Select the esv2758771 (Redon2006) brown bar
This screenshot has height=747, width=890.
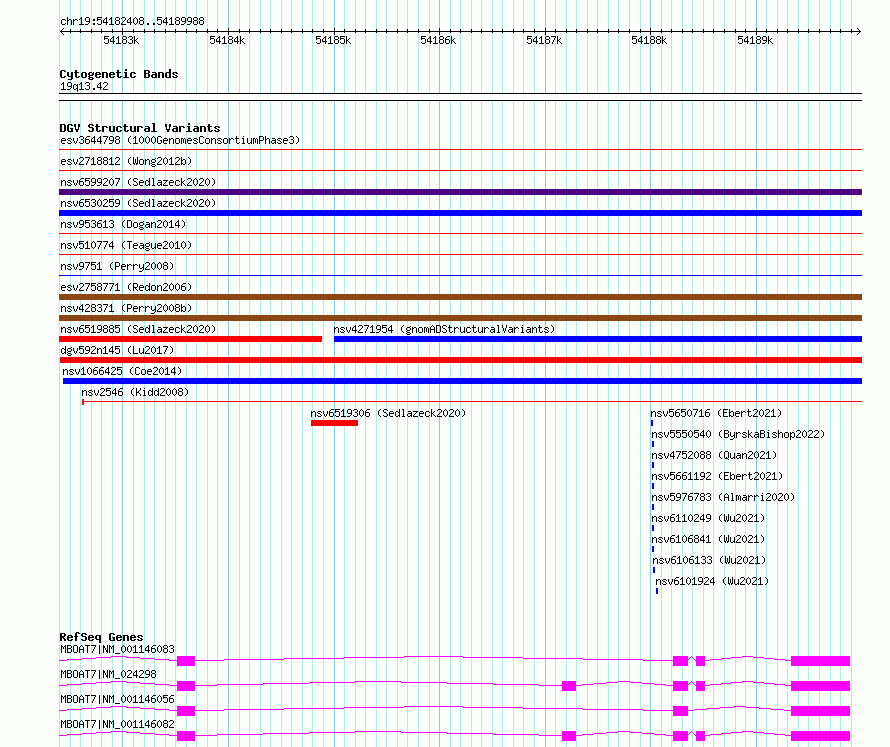(x=460, y=297)
